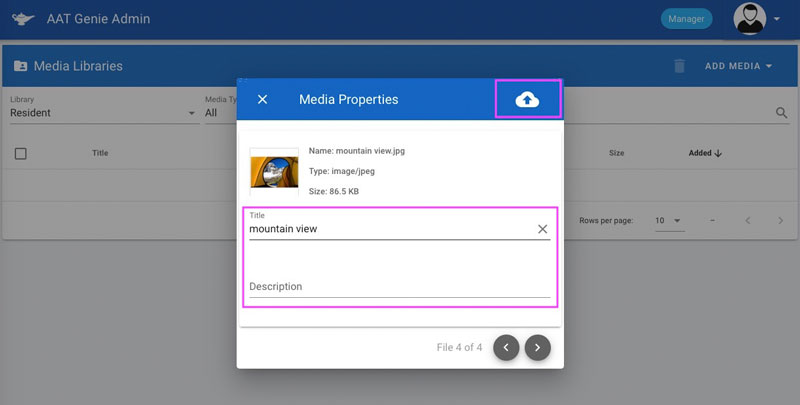Click the Description input field
The width and height of the screenshot is (800, 405).
[x=399, y=287]
